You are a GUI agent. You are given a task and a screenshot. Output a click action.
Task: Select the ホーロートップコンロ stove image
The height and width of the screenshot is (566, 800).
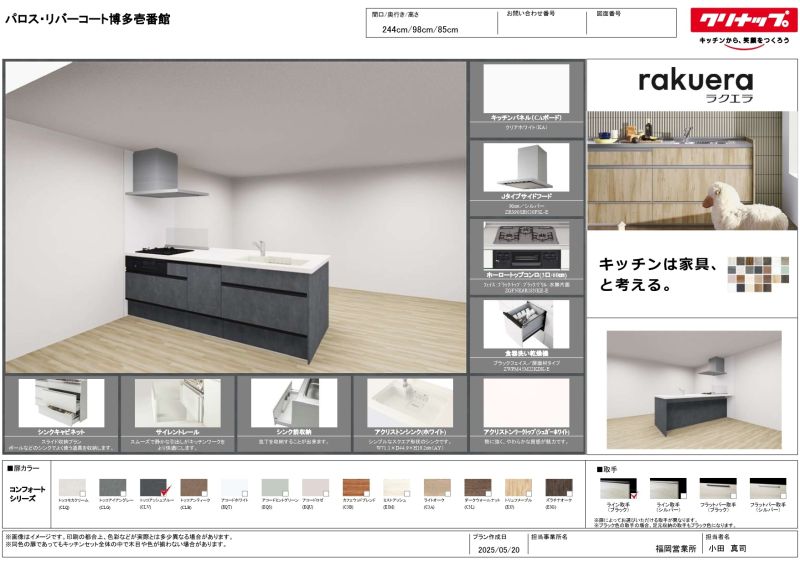(x=526, y=245)
